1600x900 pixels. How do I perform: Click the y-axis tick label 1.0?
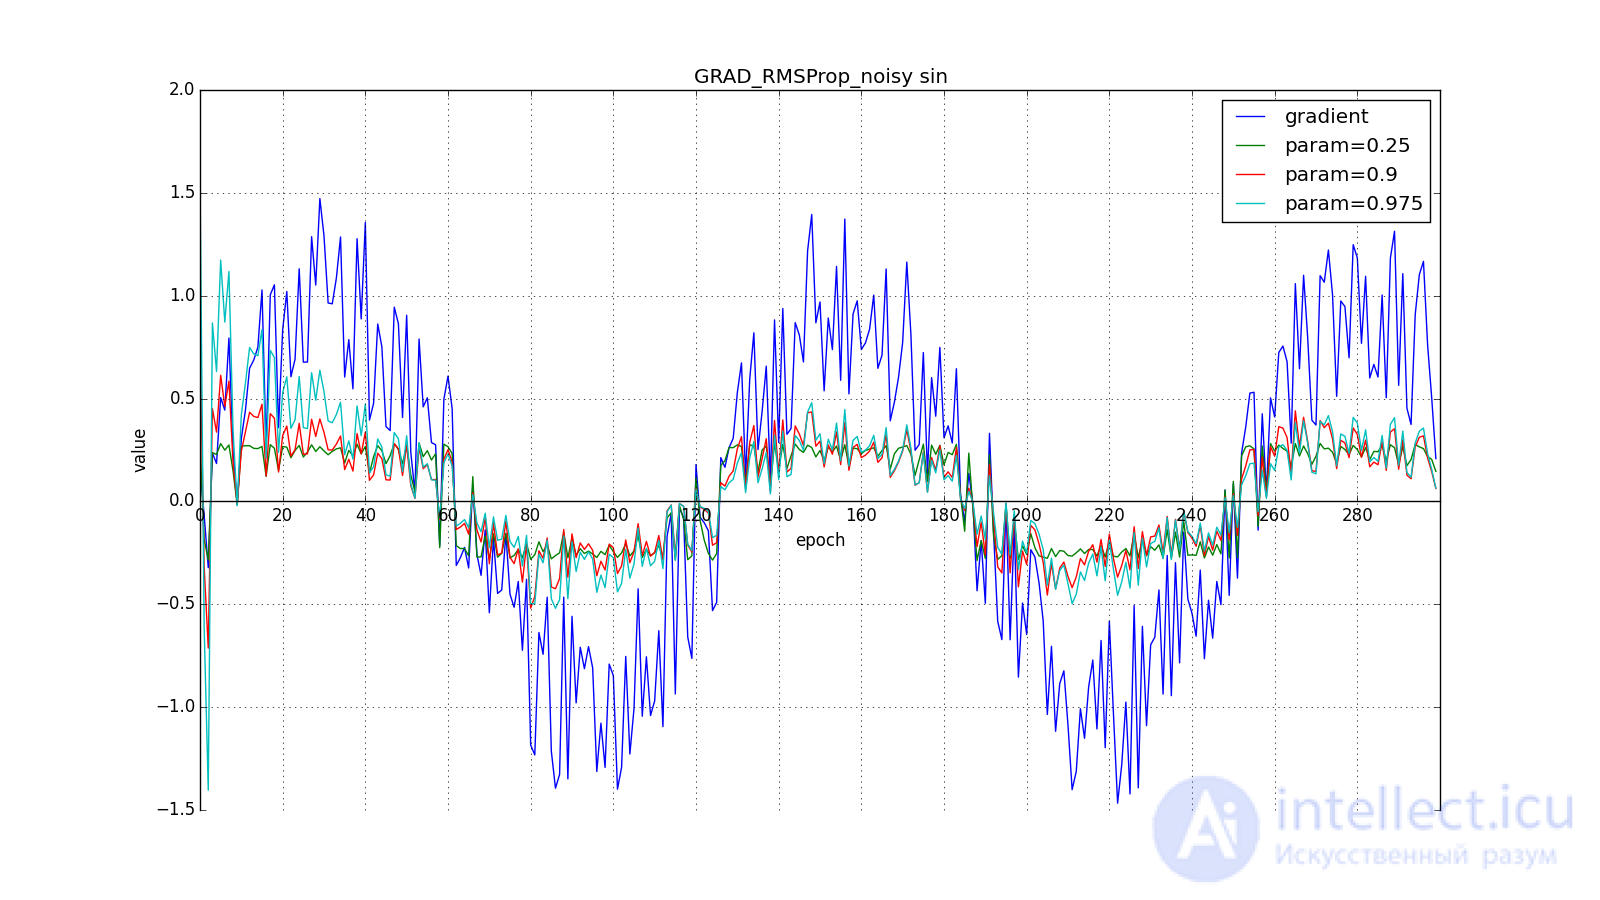pyautogui.click(x=181, y=295)
